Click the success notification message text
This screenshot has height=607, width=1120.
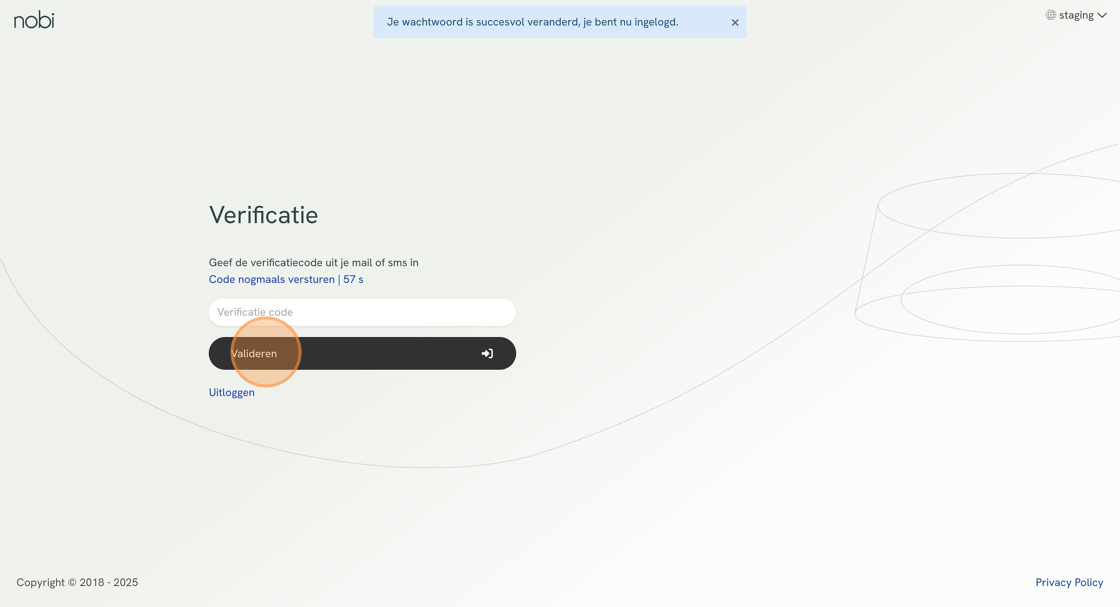532,22
